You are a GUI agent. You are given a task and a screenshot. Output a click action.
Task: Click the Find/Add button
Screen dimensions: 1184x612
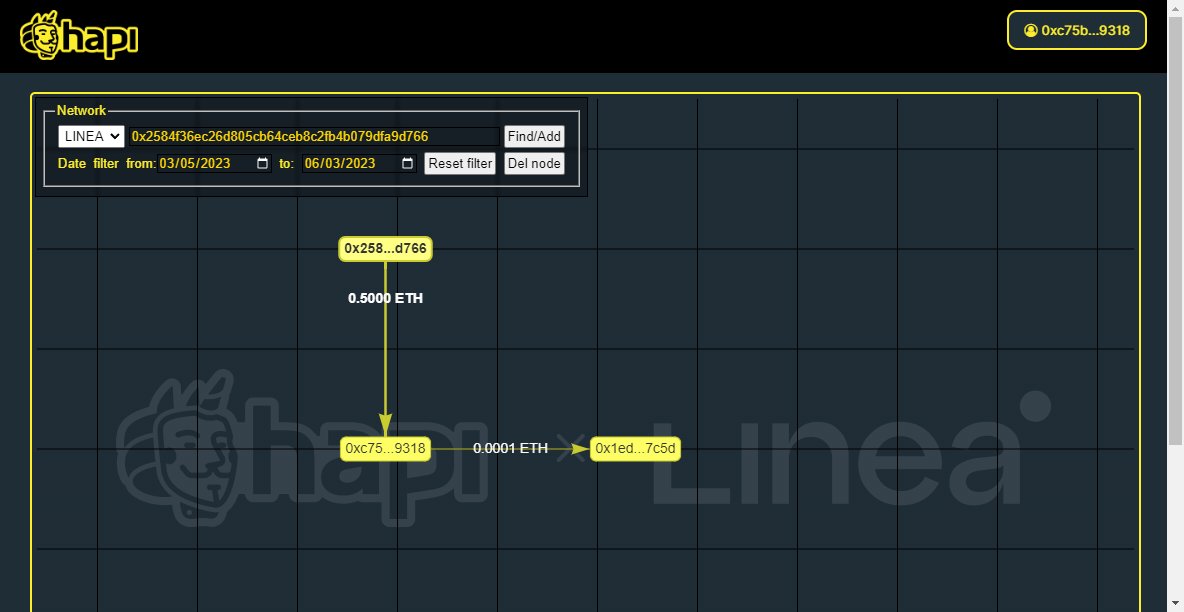pyautogui.click(x=534, y=137)
